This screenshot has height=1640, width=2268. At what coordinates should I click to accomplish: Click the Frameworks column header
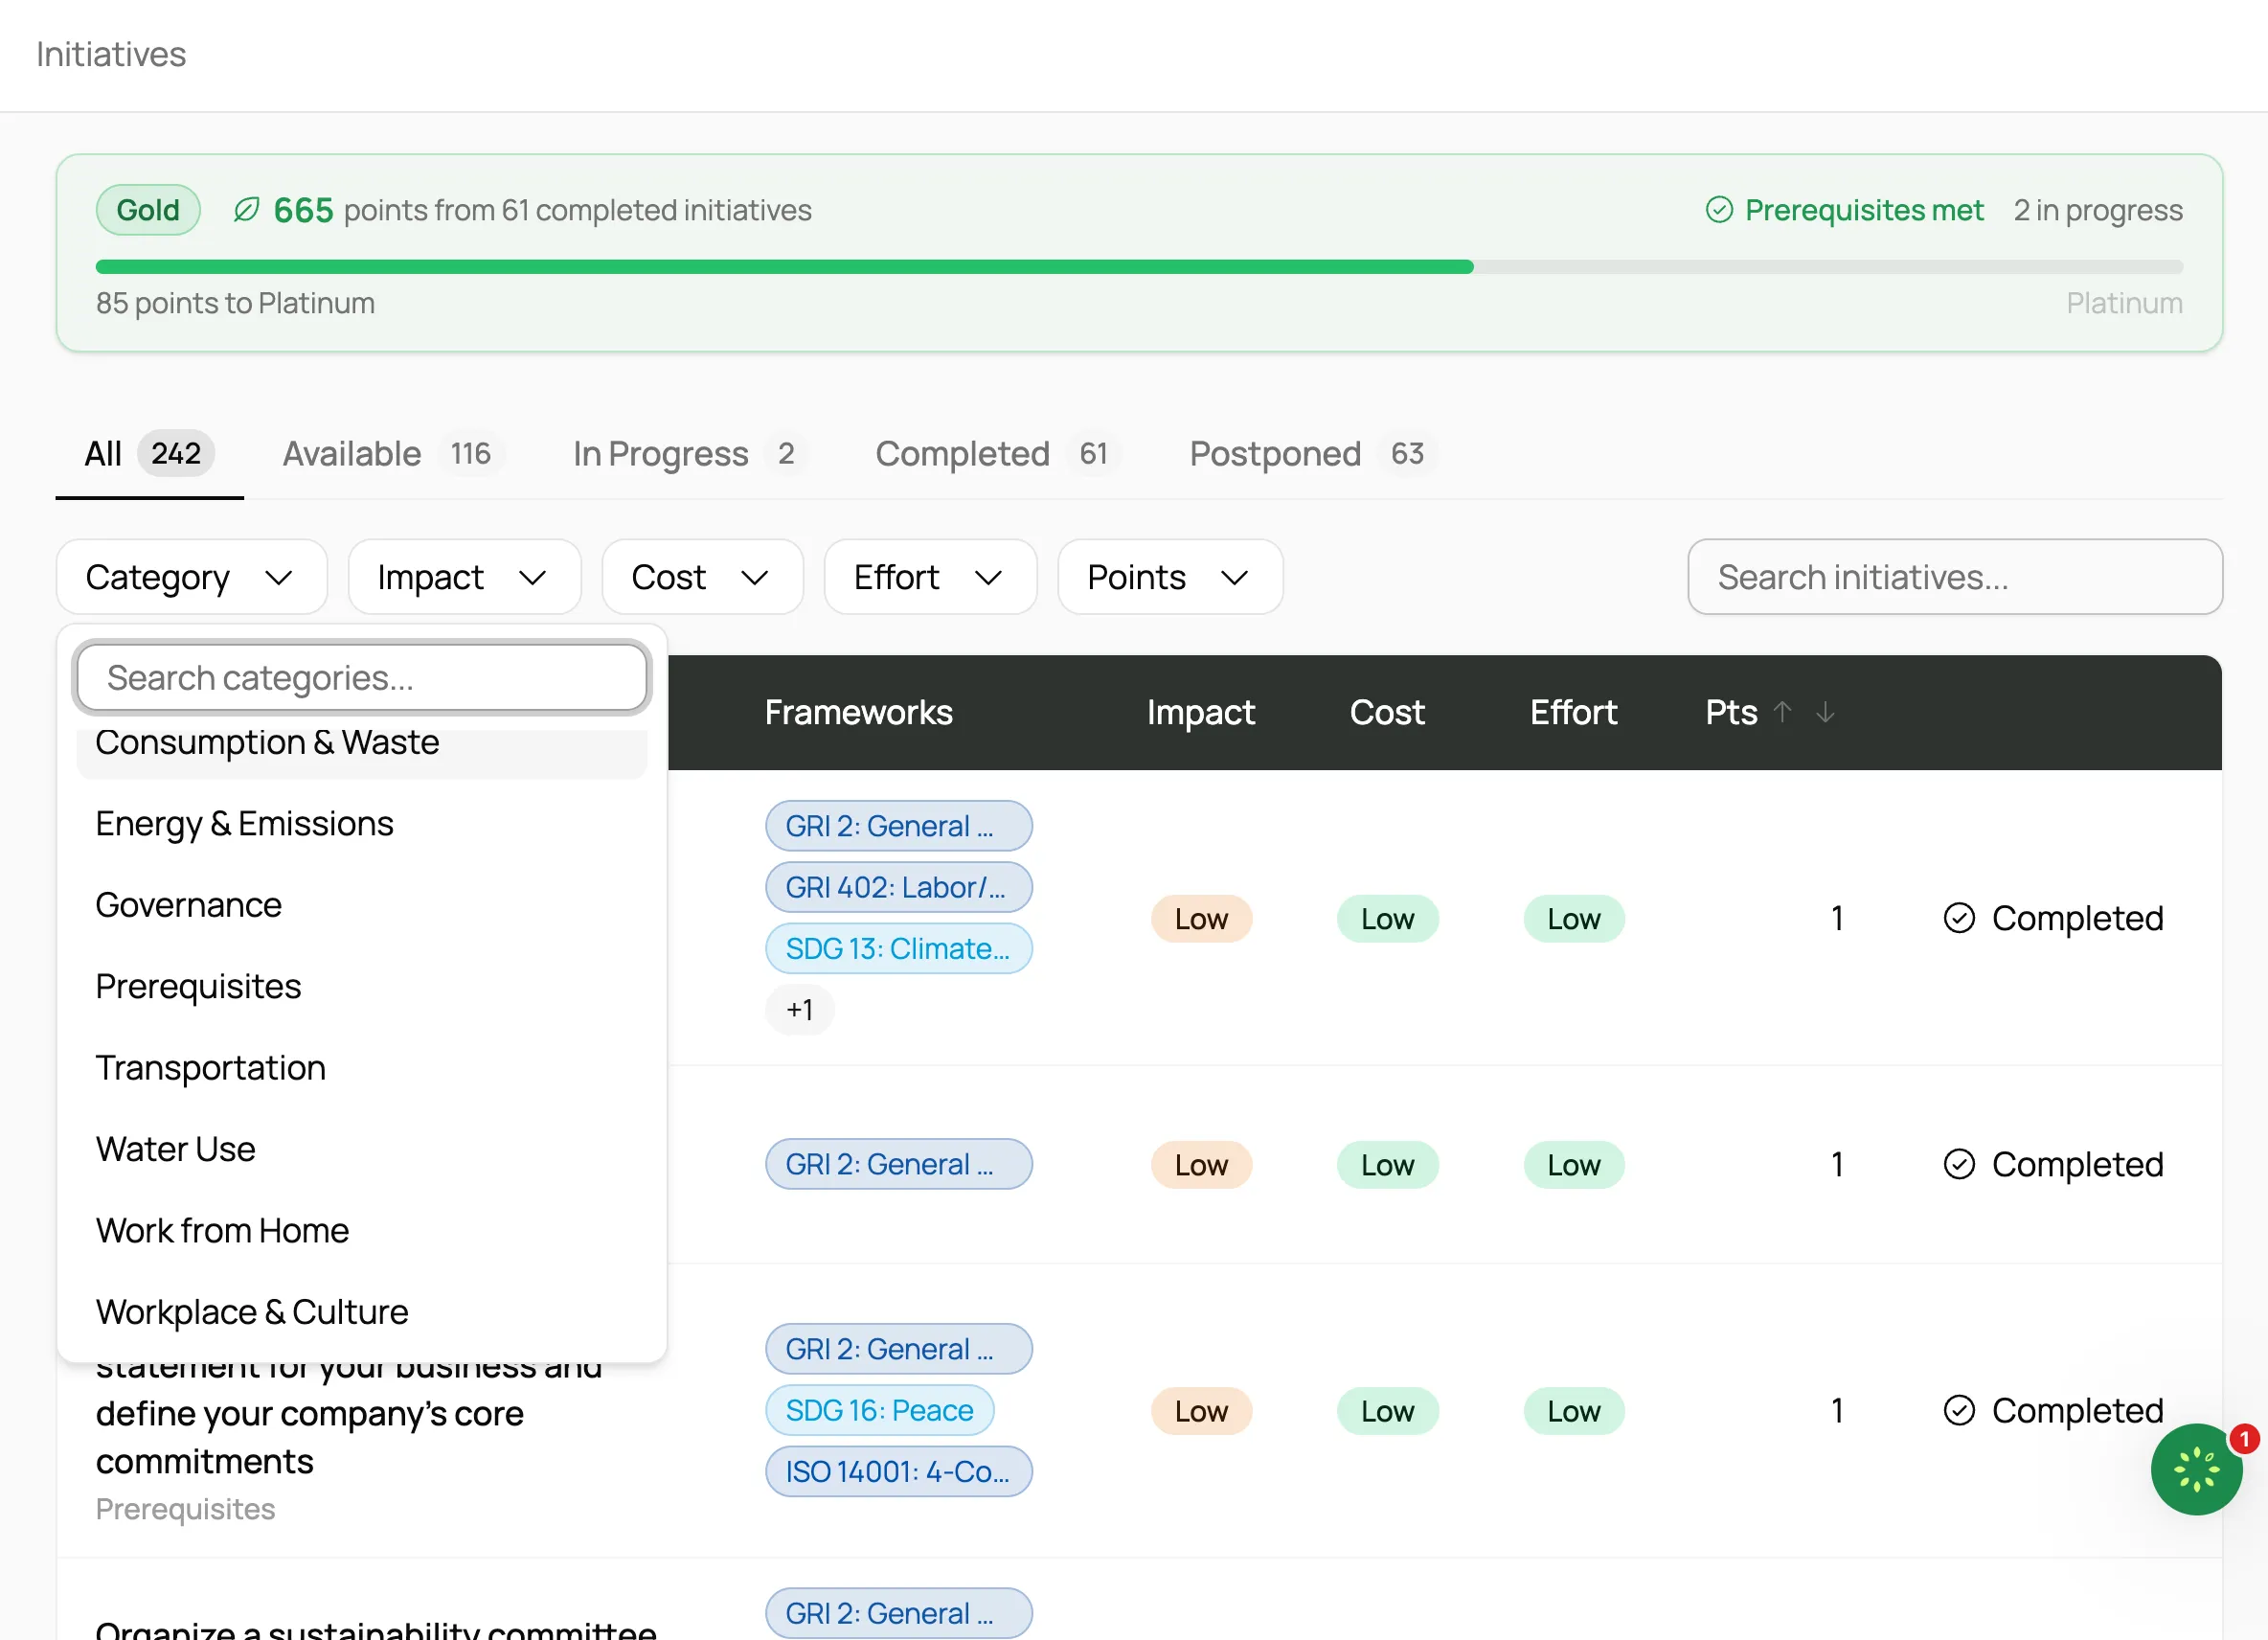(x=858, y=712)
